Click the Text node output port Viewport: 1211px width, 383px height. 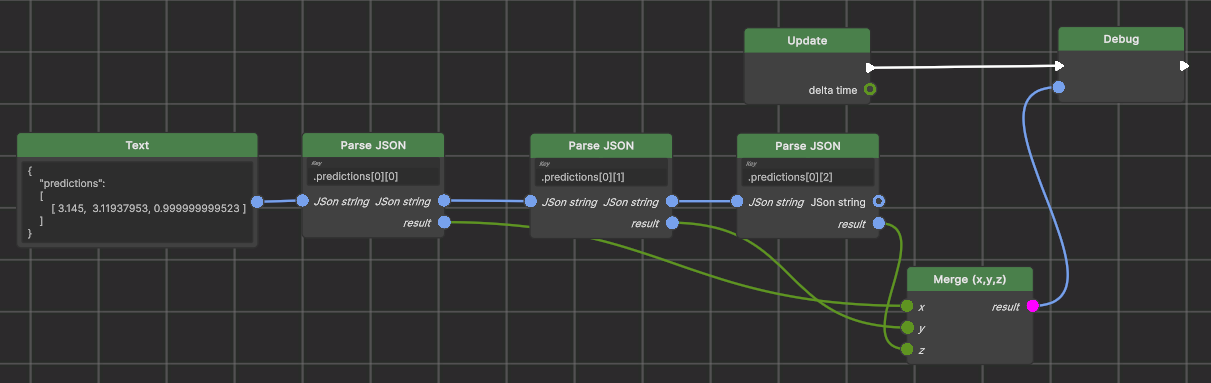click(x=257, y=202)
